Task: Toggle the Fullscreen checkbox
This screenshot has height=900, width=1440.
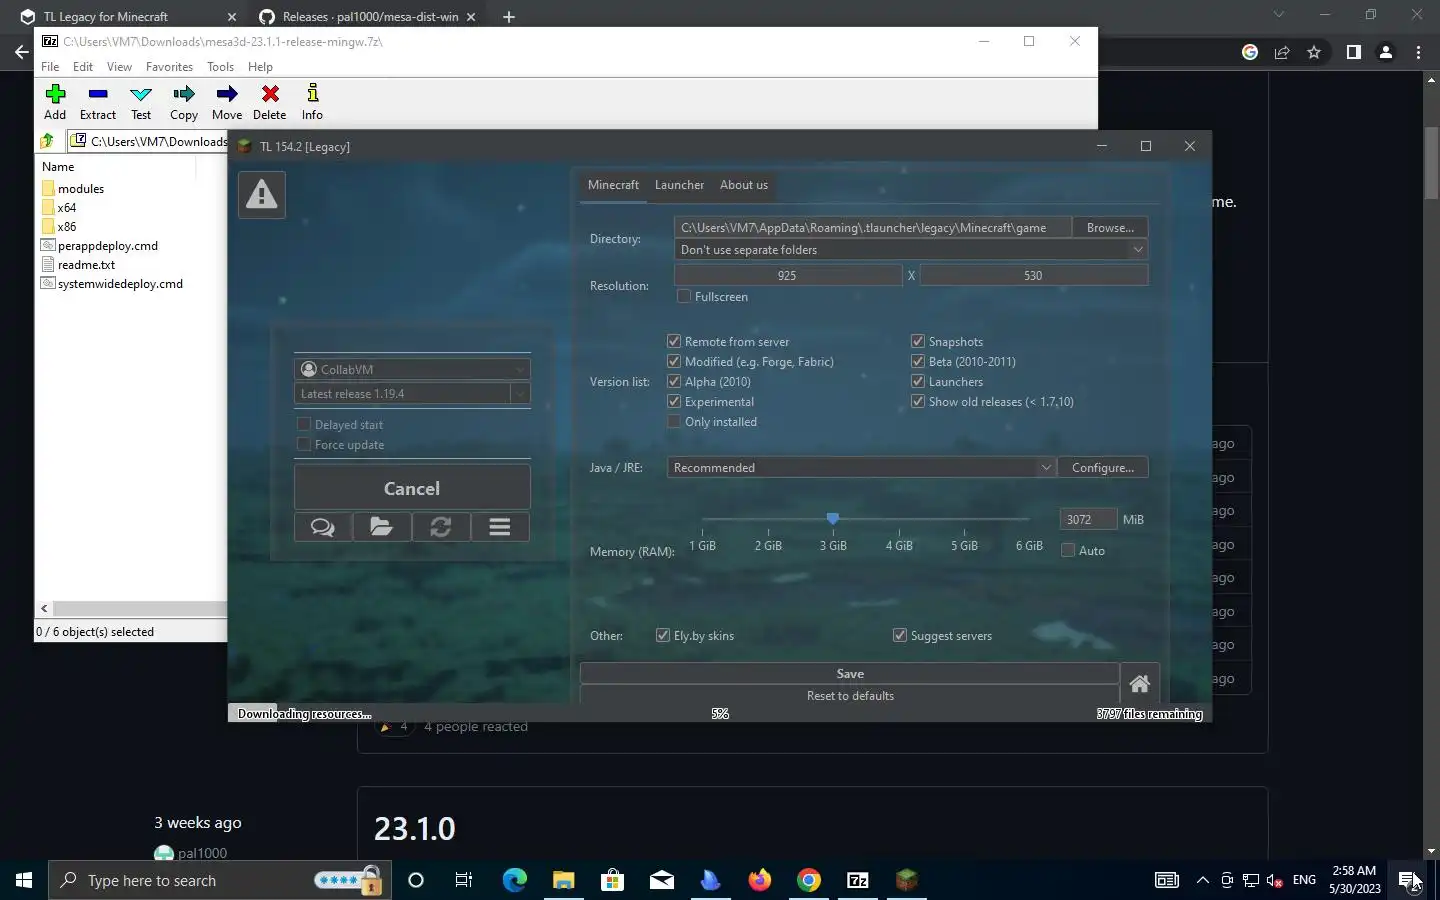Action: click(x=684, y=296)
